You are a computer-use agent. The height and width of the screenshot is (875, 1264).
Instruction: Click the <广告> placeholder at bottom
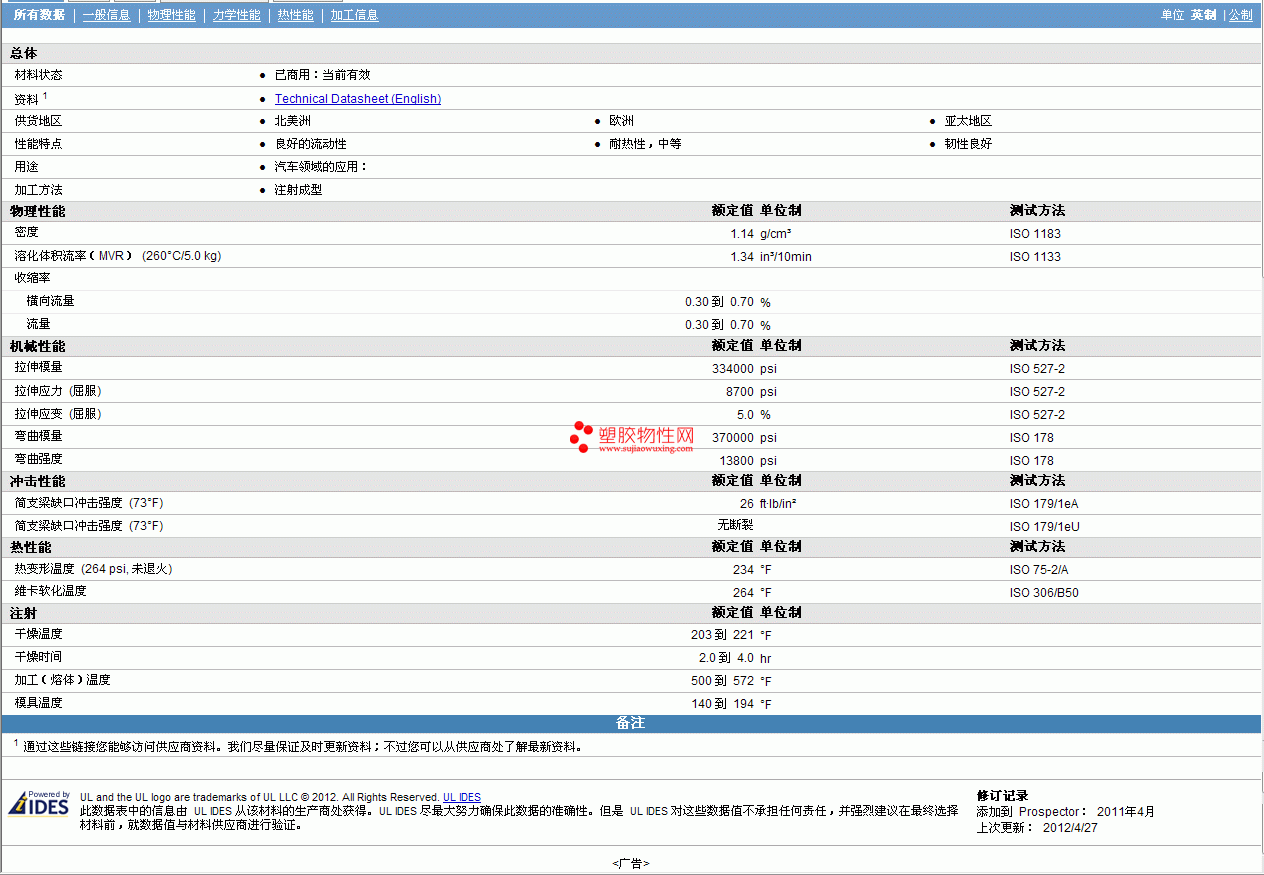[x=631, y=863]
